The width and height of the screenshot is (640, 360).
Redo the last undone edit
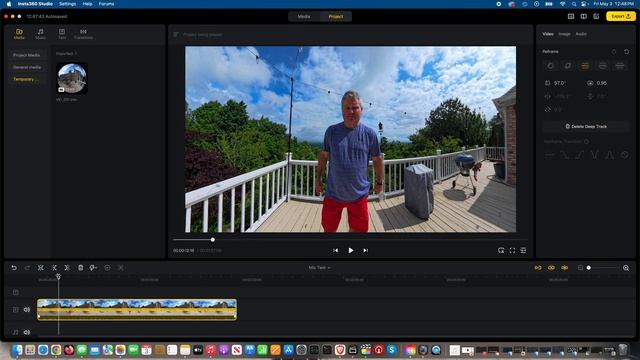click(x=27, y=268)
